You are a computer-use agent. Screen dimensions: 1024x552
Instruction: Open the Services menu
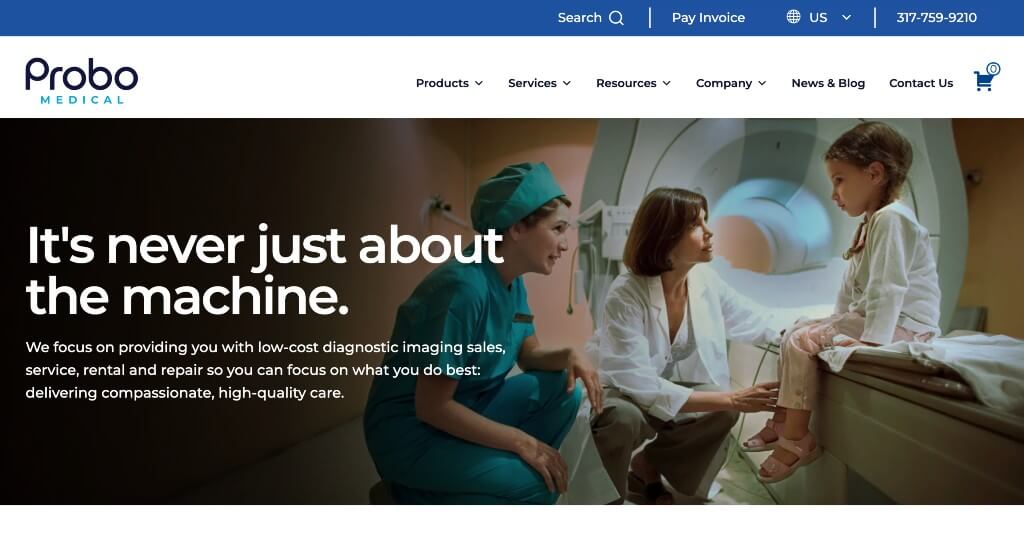click(x=532, y=83)
